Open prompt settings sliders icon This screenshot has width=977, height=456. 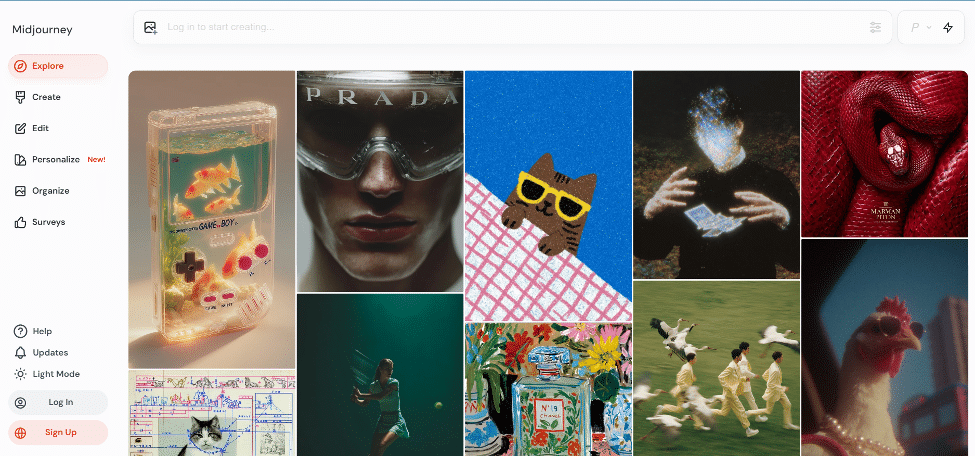(875, 27)
